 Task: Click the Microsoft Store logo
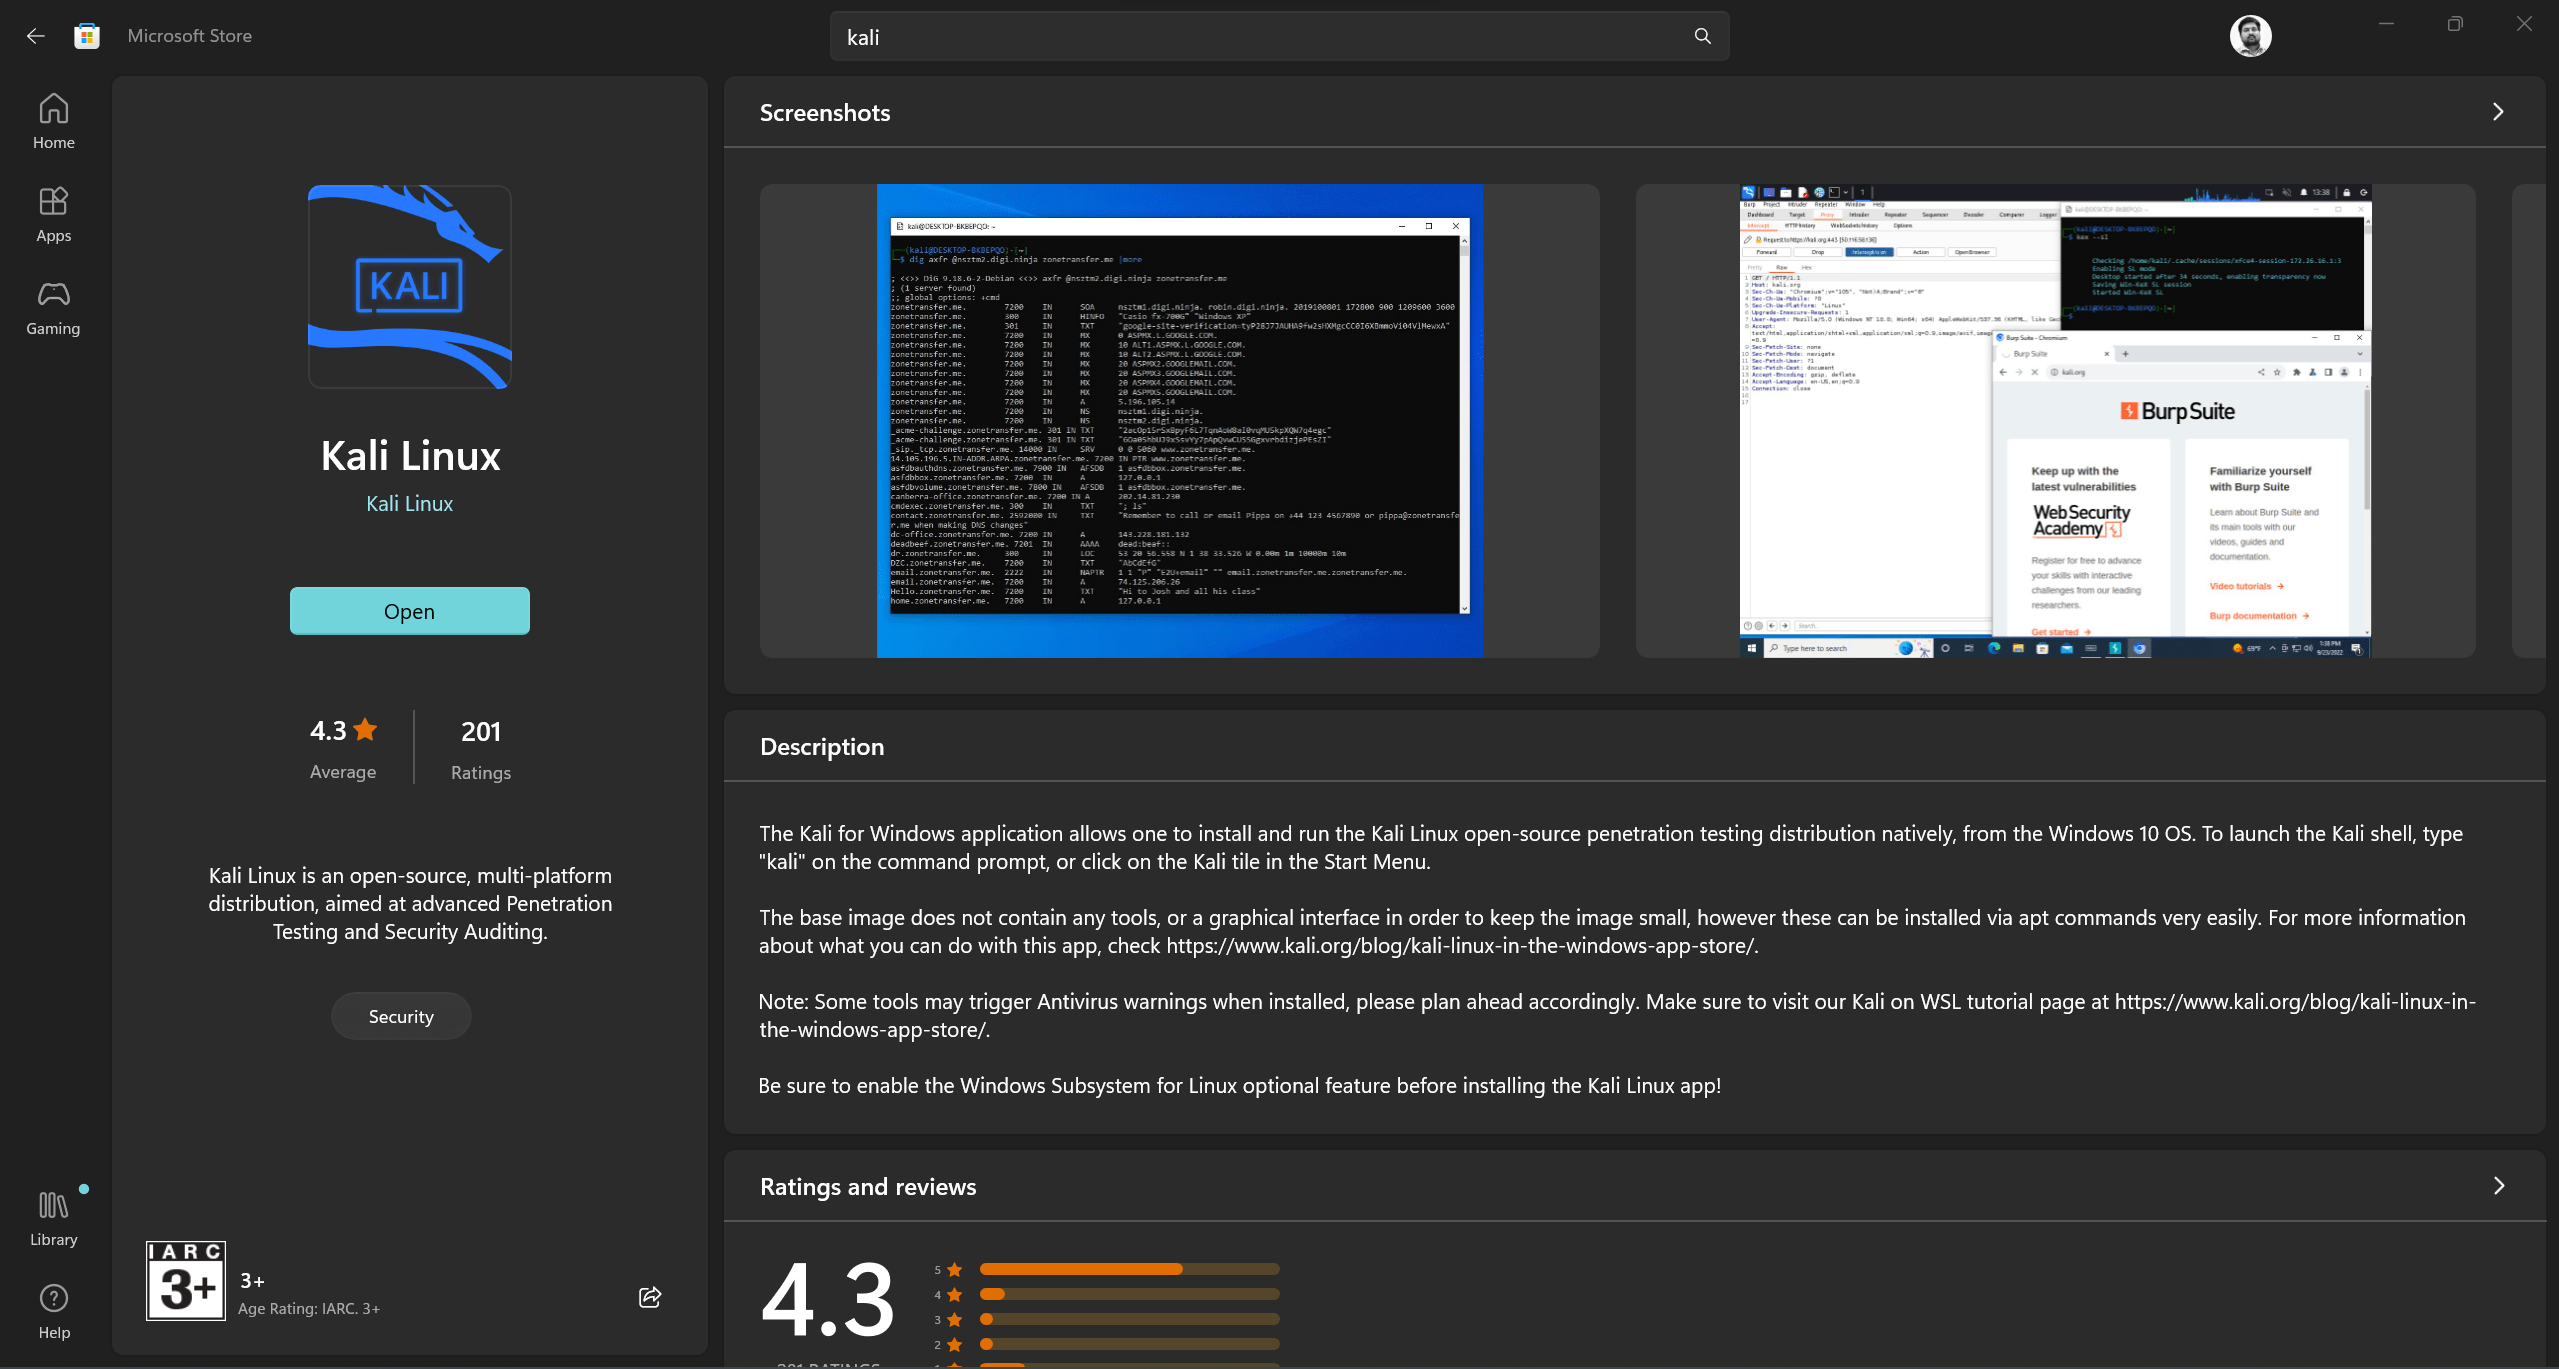86,35
